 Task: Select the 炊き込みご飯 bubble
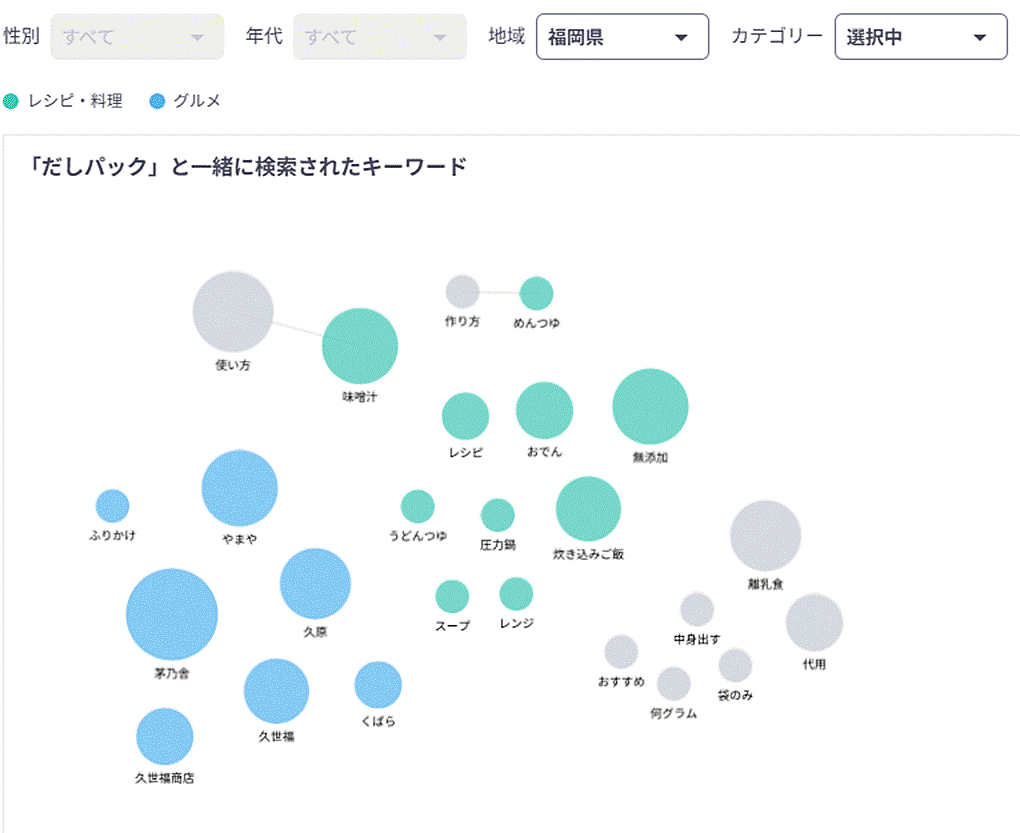pos(588,509)
